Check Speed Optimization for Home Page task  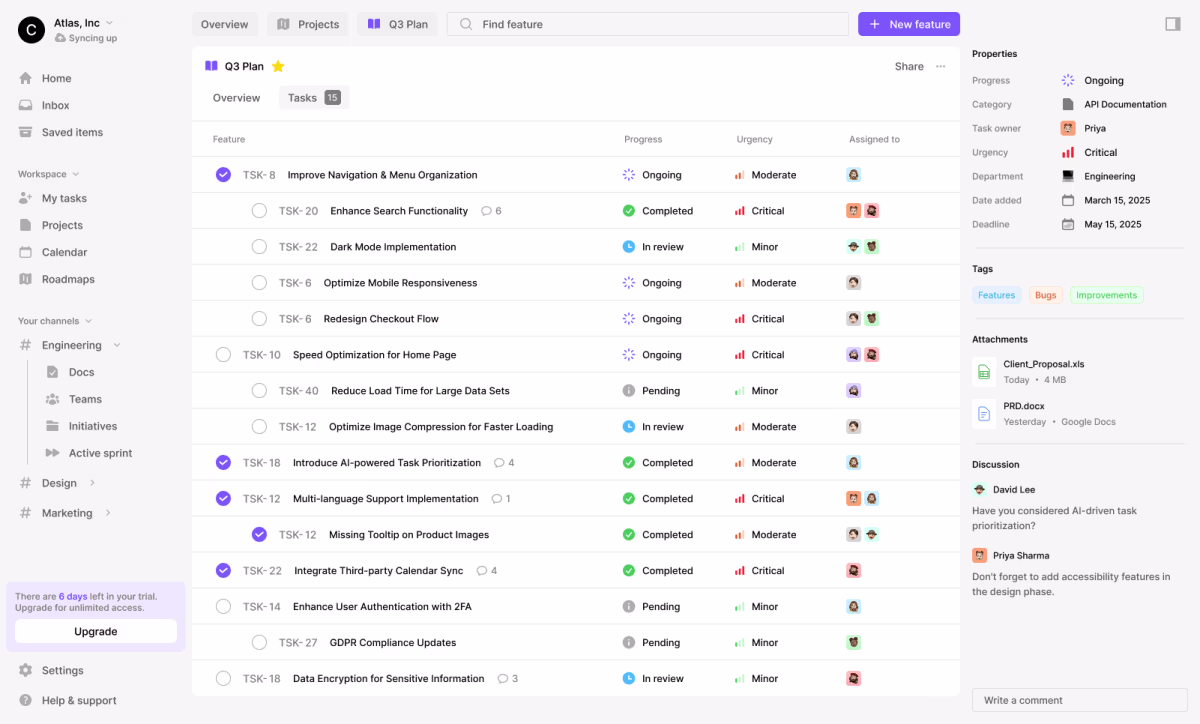pyautogui.click(x=223, y=355)
